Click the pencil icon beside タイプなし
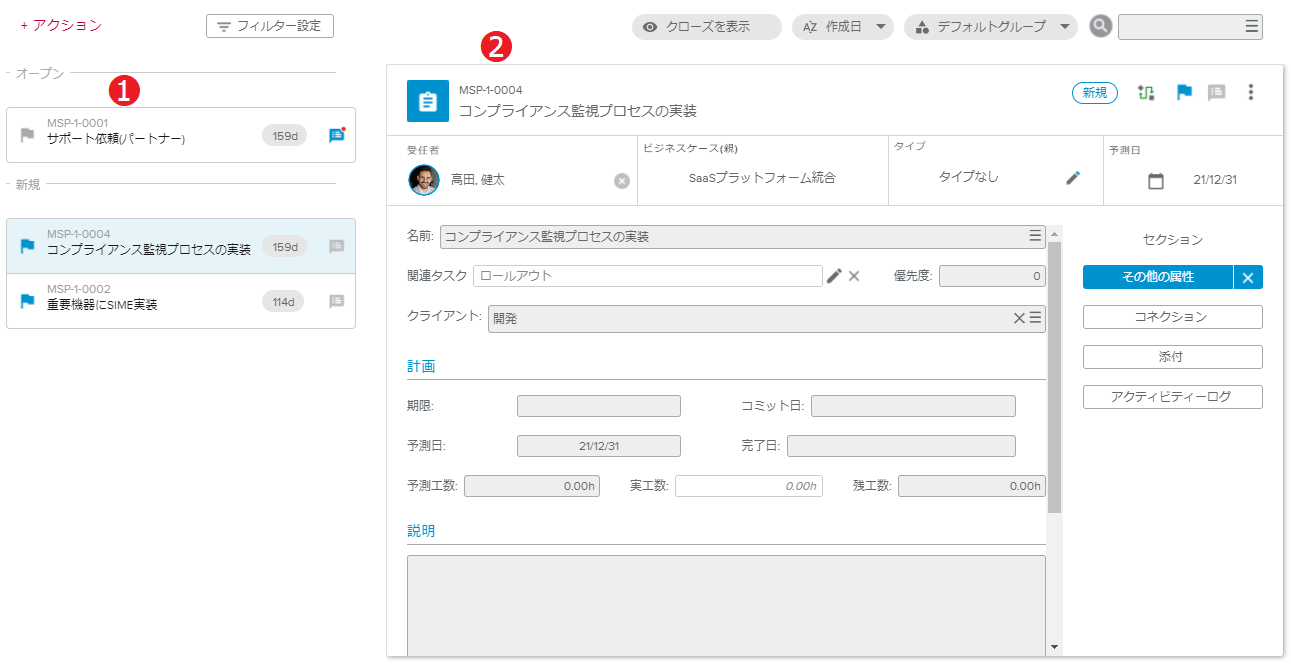 point(1073,178)
